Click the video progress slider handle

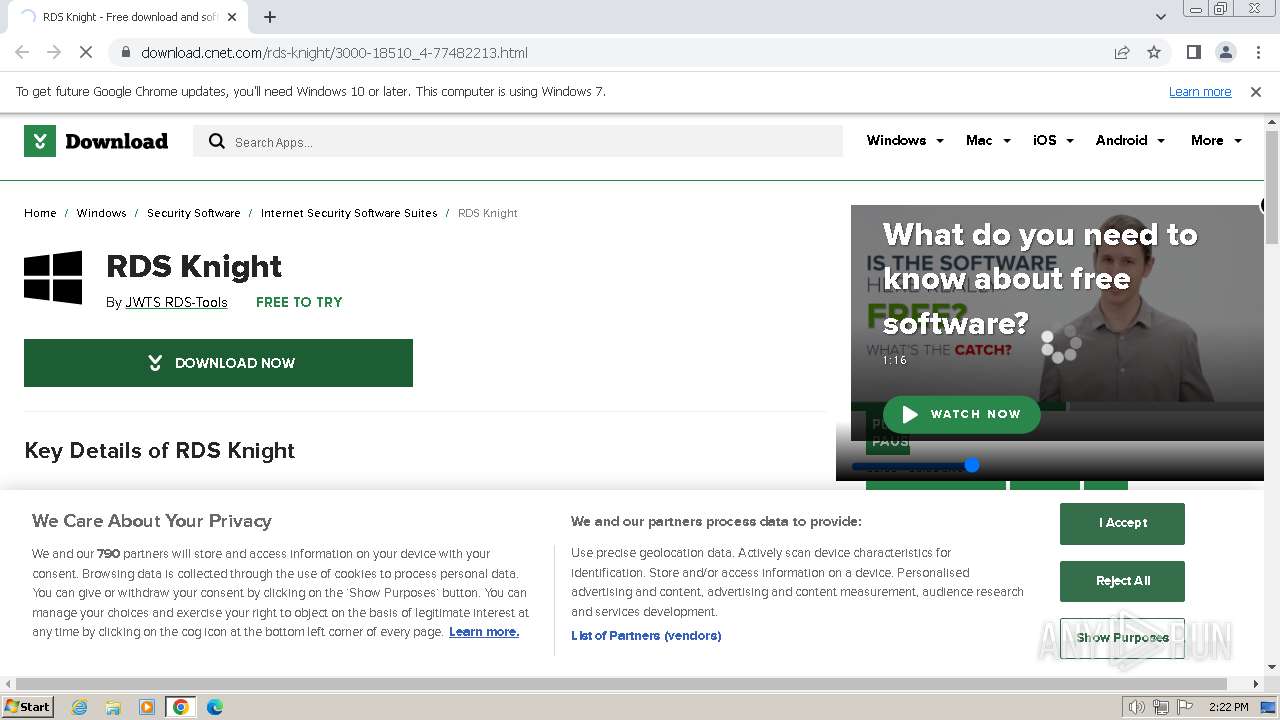[x=971, y=465]
